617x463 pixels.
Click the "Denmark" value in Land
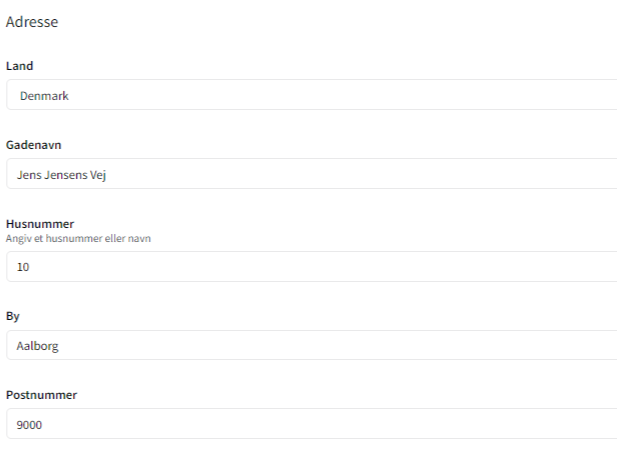[44, 96]
